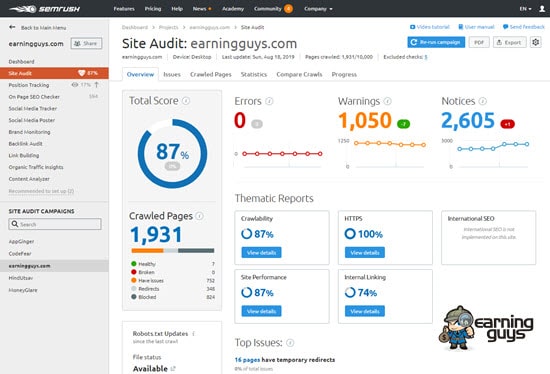550x374 pixels.
Task: Click the Warnings trend chart
Action: [x=382, y=154]
